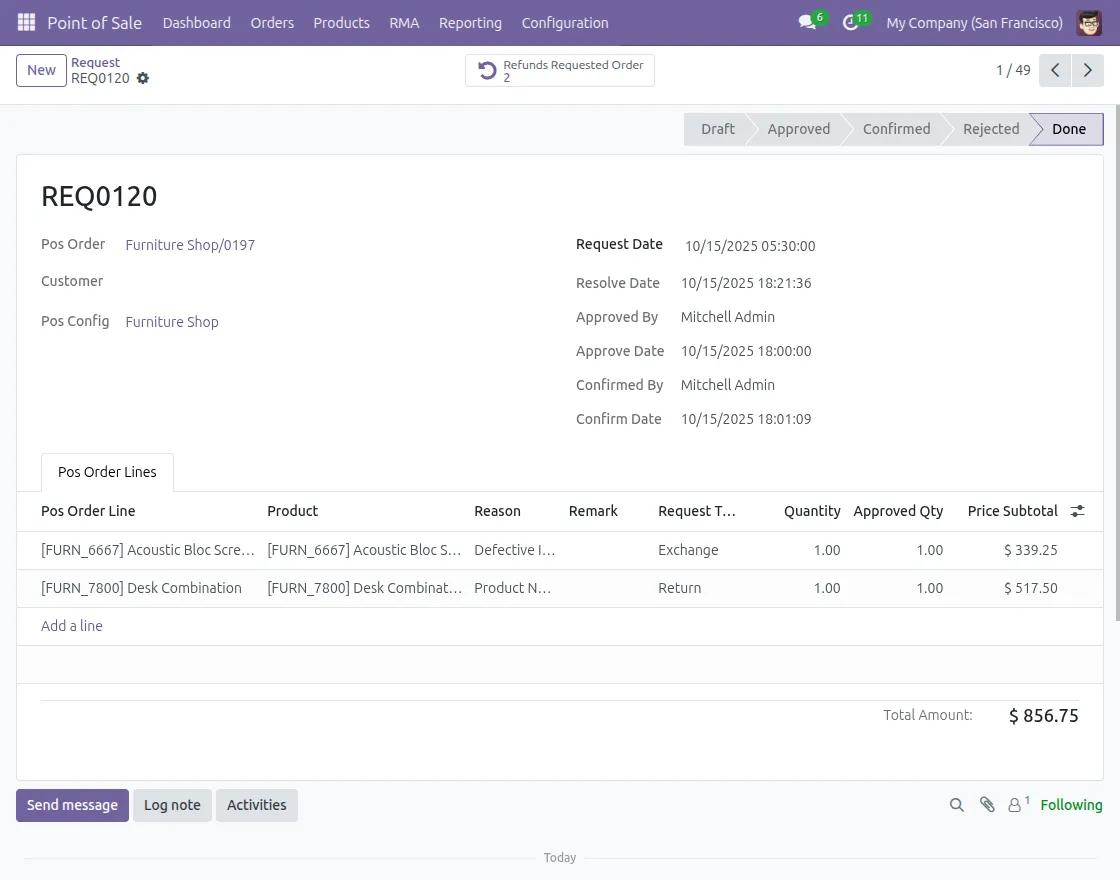Click the paperclip attachments icon
This screenshot has height=880, width=1120.
[987, 805]
